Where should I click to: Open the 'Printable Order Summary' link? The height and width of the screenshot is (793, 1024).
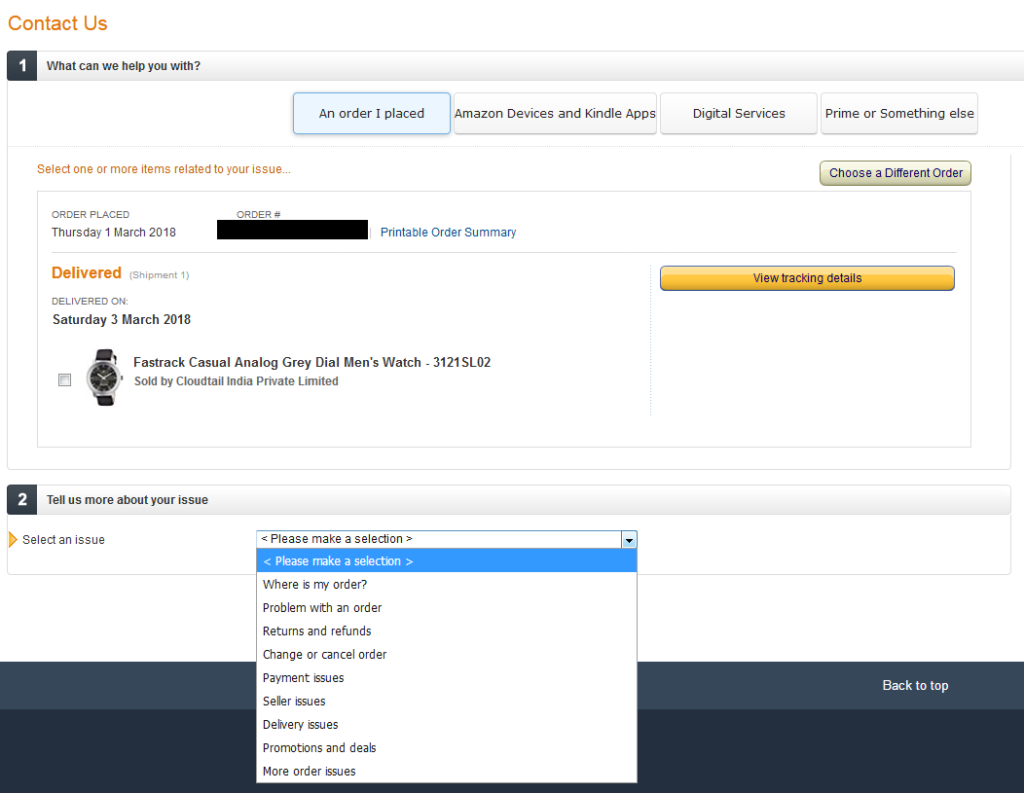pyautogui.click(x=448, y=232)
